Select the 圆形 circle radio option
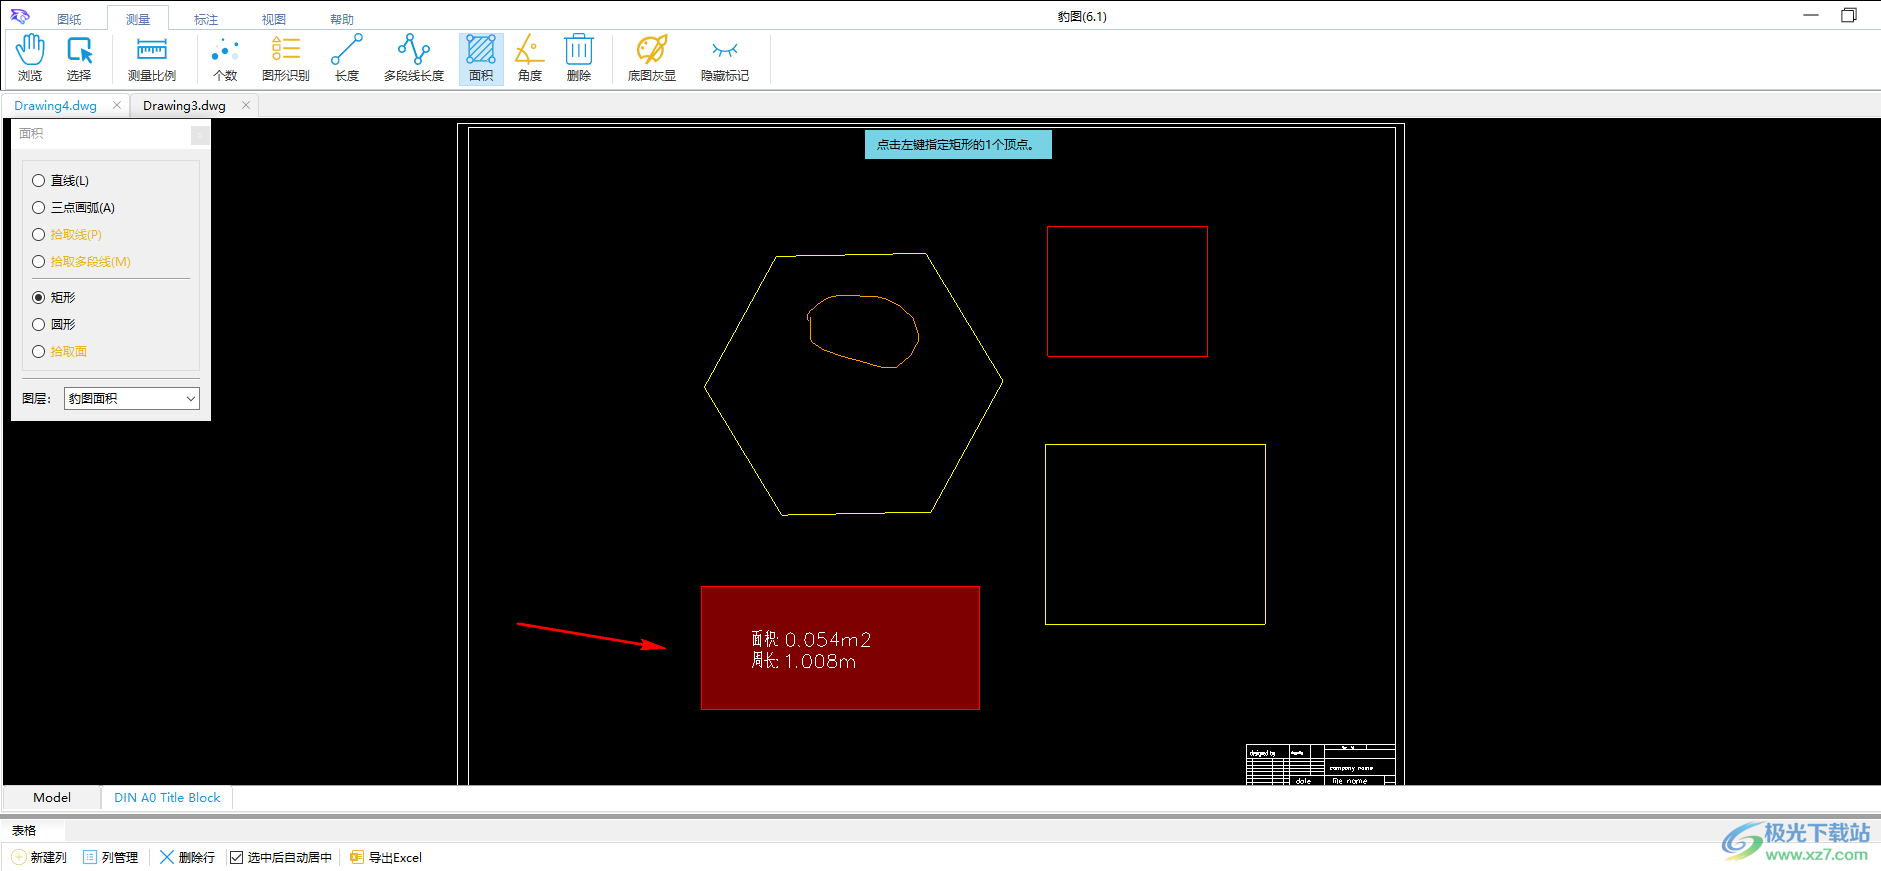This screenshot has width=1881, height=871. click(x=39, y=325)
